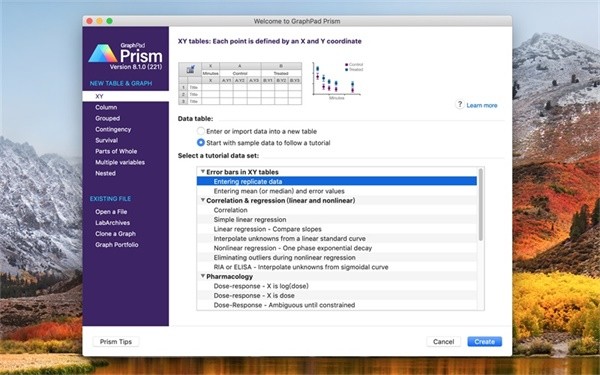600x375 pixels.
Task: Select Dose-response - X is dose
Action: pyautogui.click(x=337, y=295)
